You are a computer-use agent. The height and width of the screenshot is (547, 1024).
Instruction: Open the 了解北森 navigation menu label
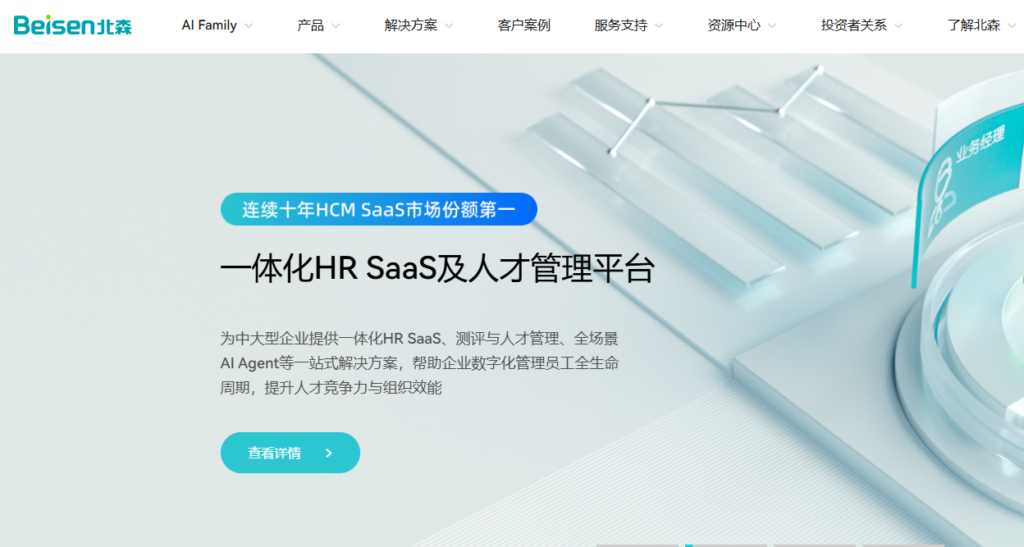point(974,25)
